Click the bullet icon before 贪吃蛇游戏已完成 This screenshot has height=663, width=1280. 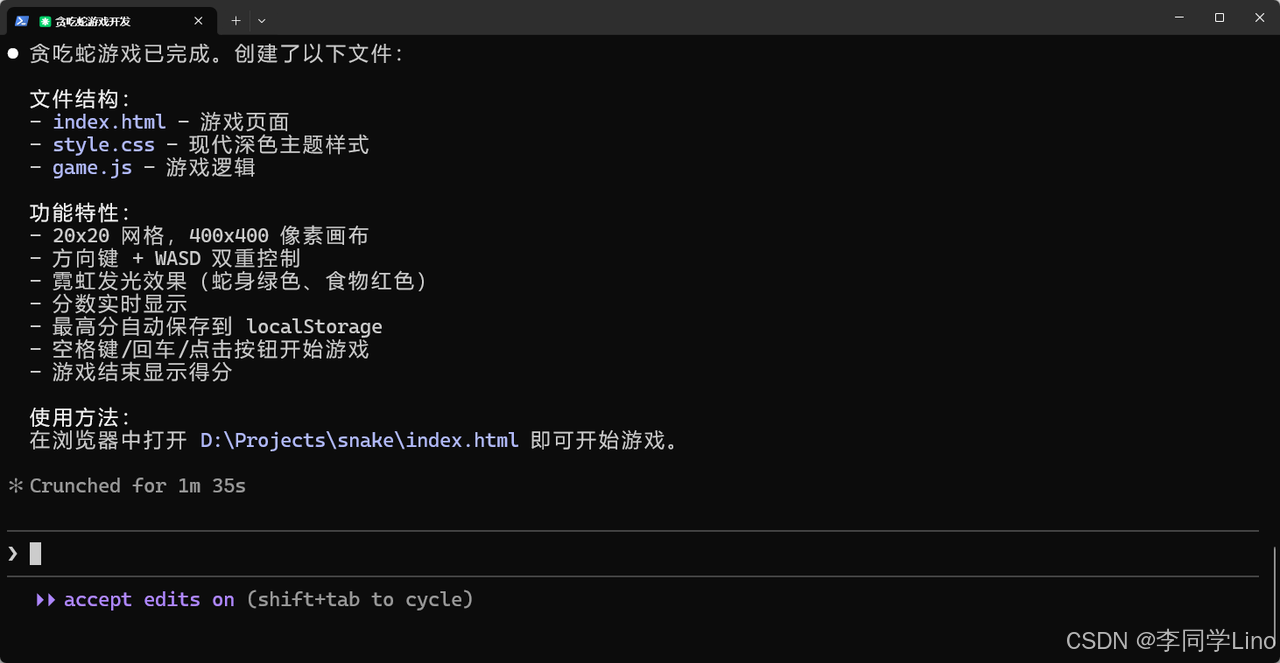pos(12,53)
